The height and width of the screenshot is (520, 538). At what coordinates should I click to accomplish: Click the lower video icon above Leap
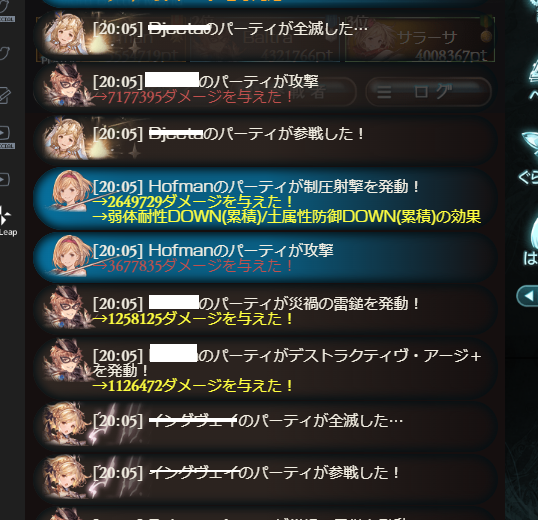(5, 179)
